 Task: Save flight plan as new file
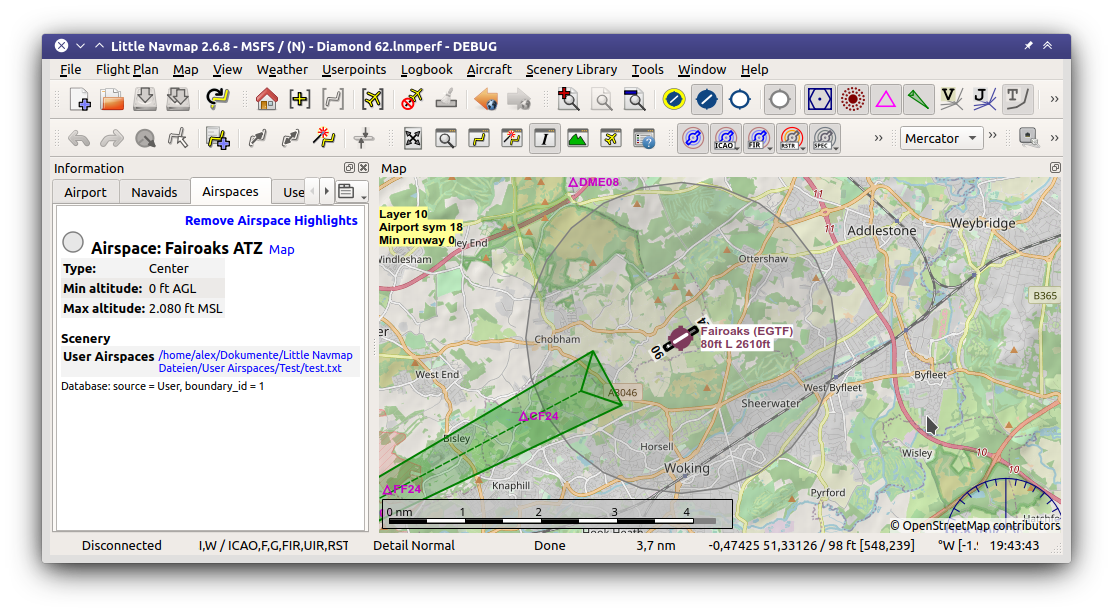click(x=177, y=99)
